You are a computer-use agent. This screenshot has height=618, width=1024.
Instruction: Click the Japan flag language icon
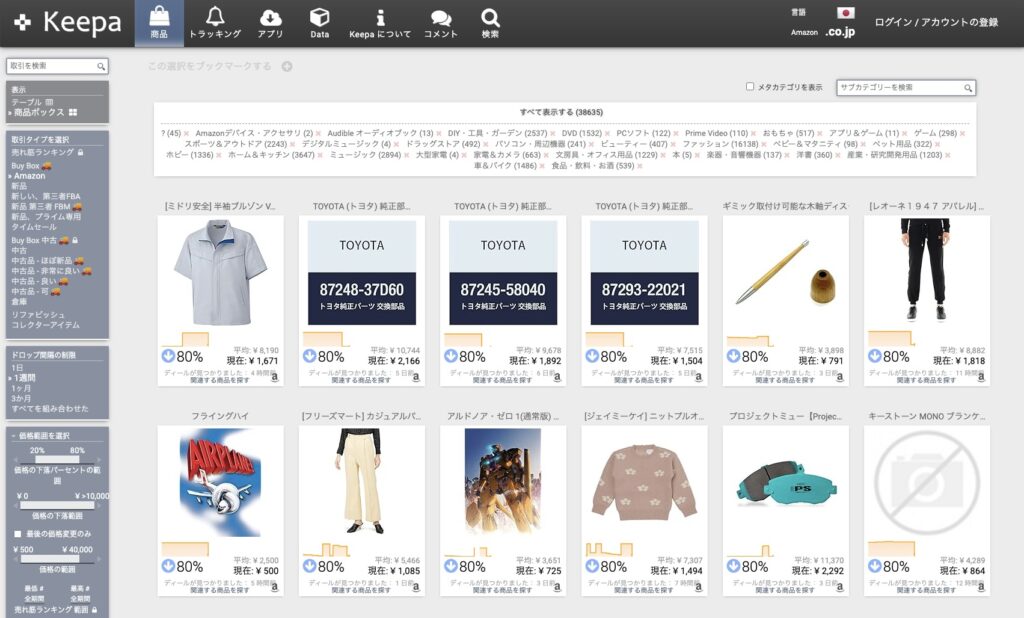point(846,13)
